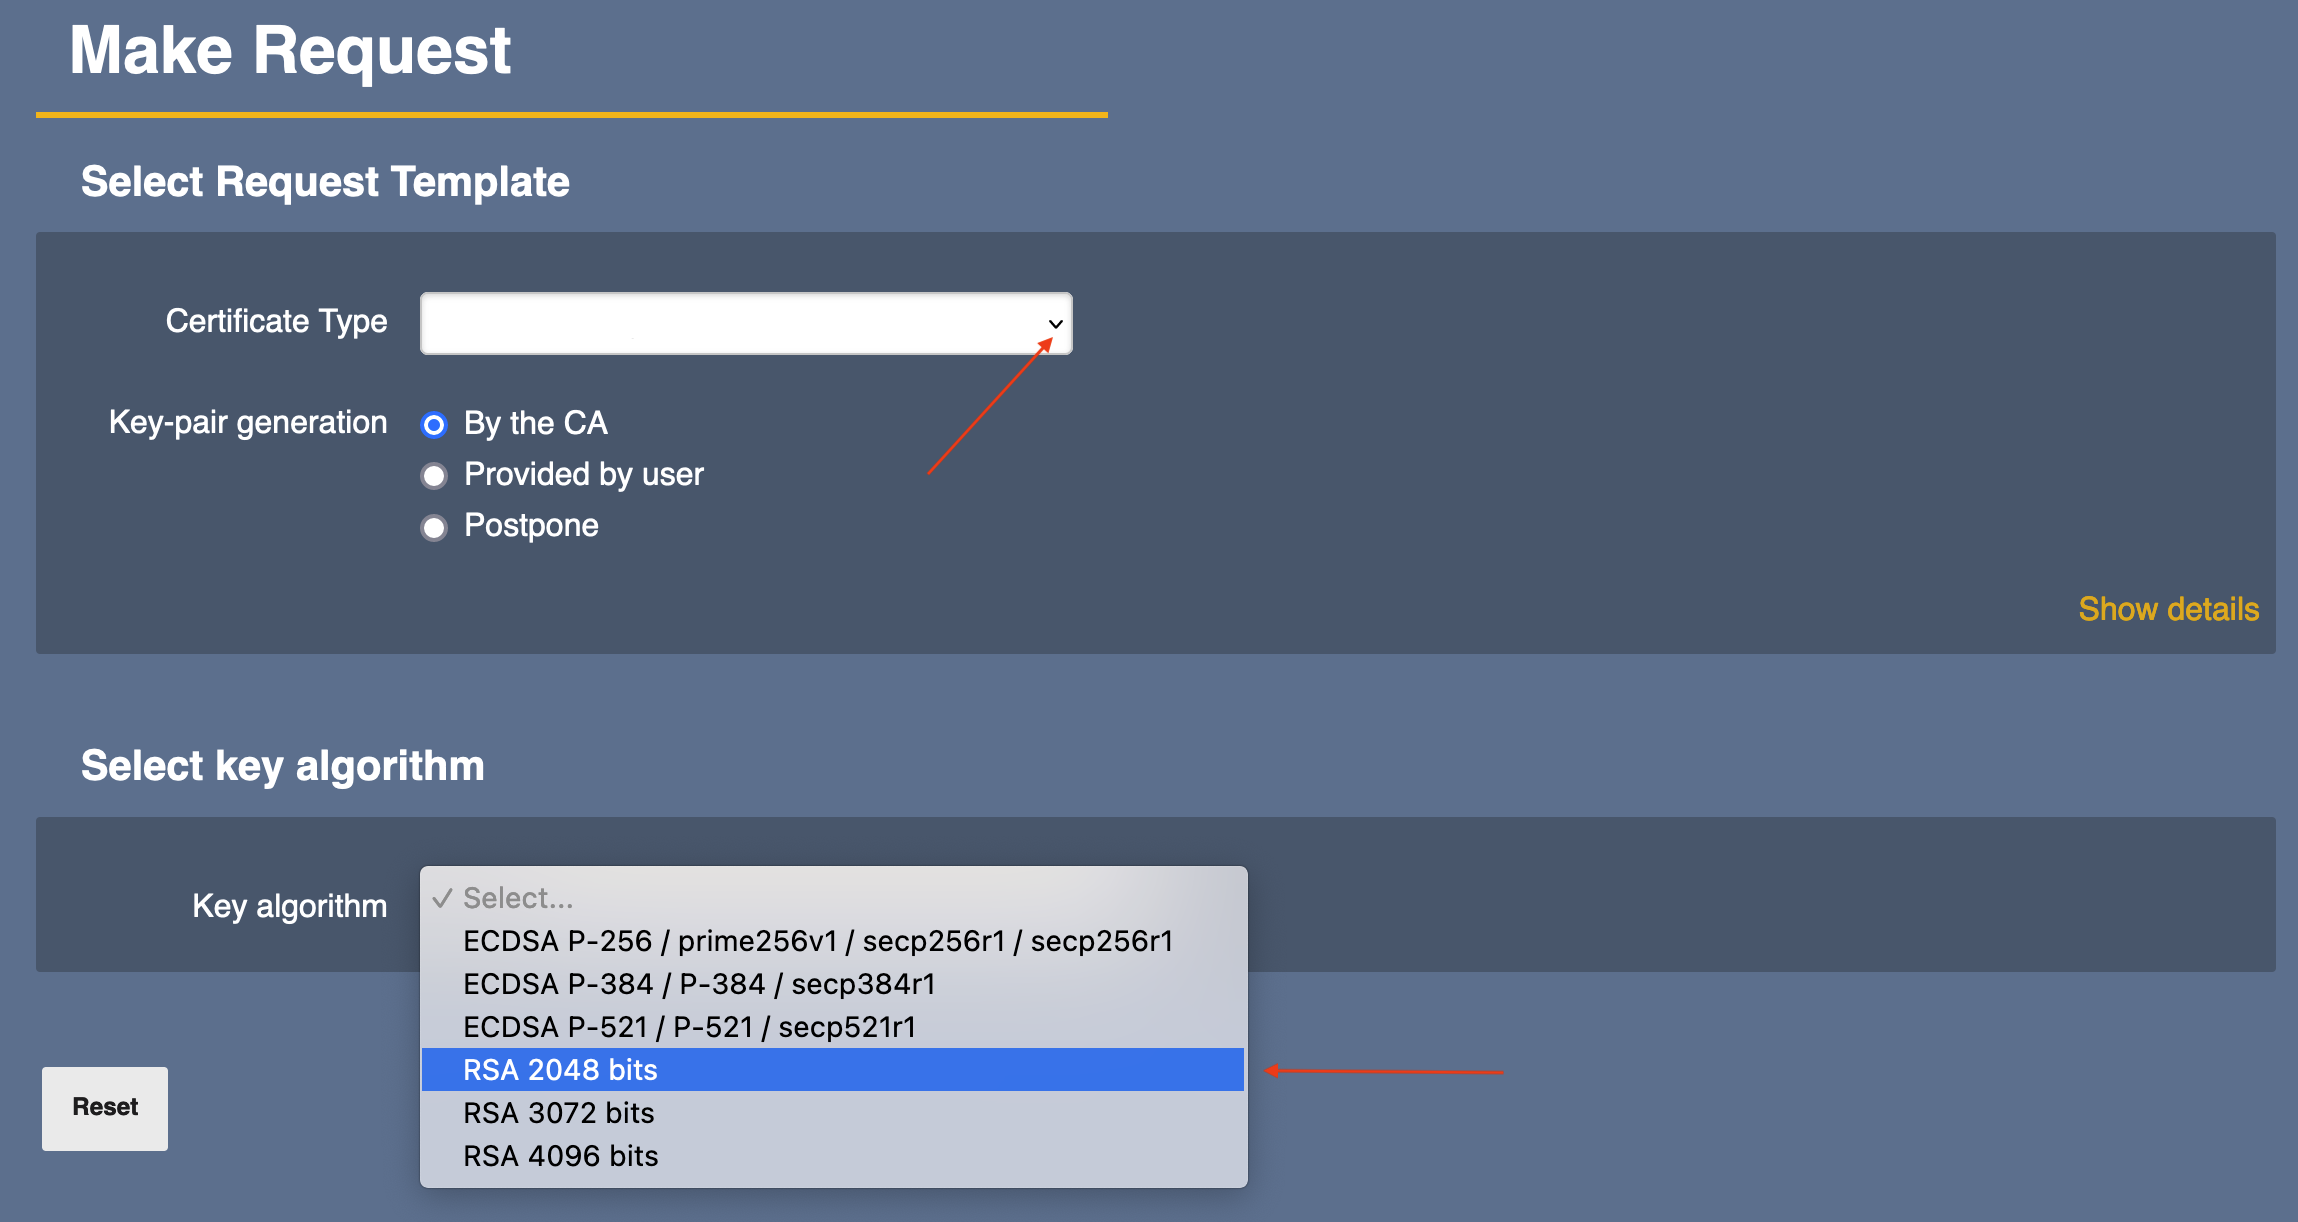2298x1222 pixels.
Task: Click the Key-pair generation label
Action: (248, 422)
